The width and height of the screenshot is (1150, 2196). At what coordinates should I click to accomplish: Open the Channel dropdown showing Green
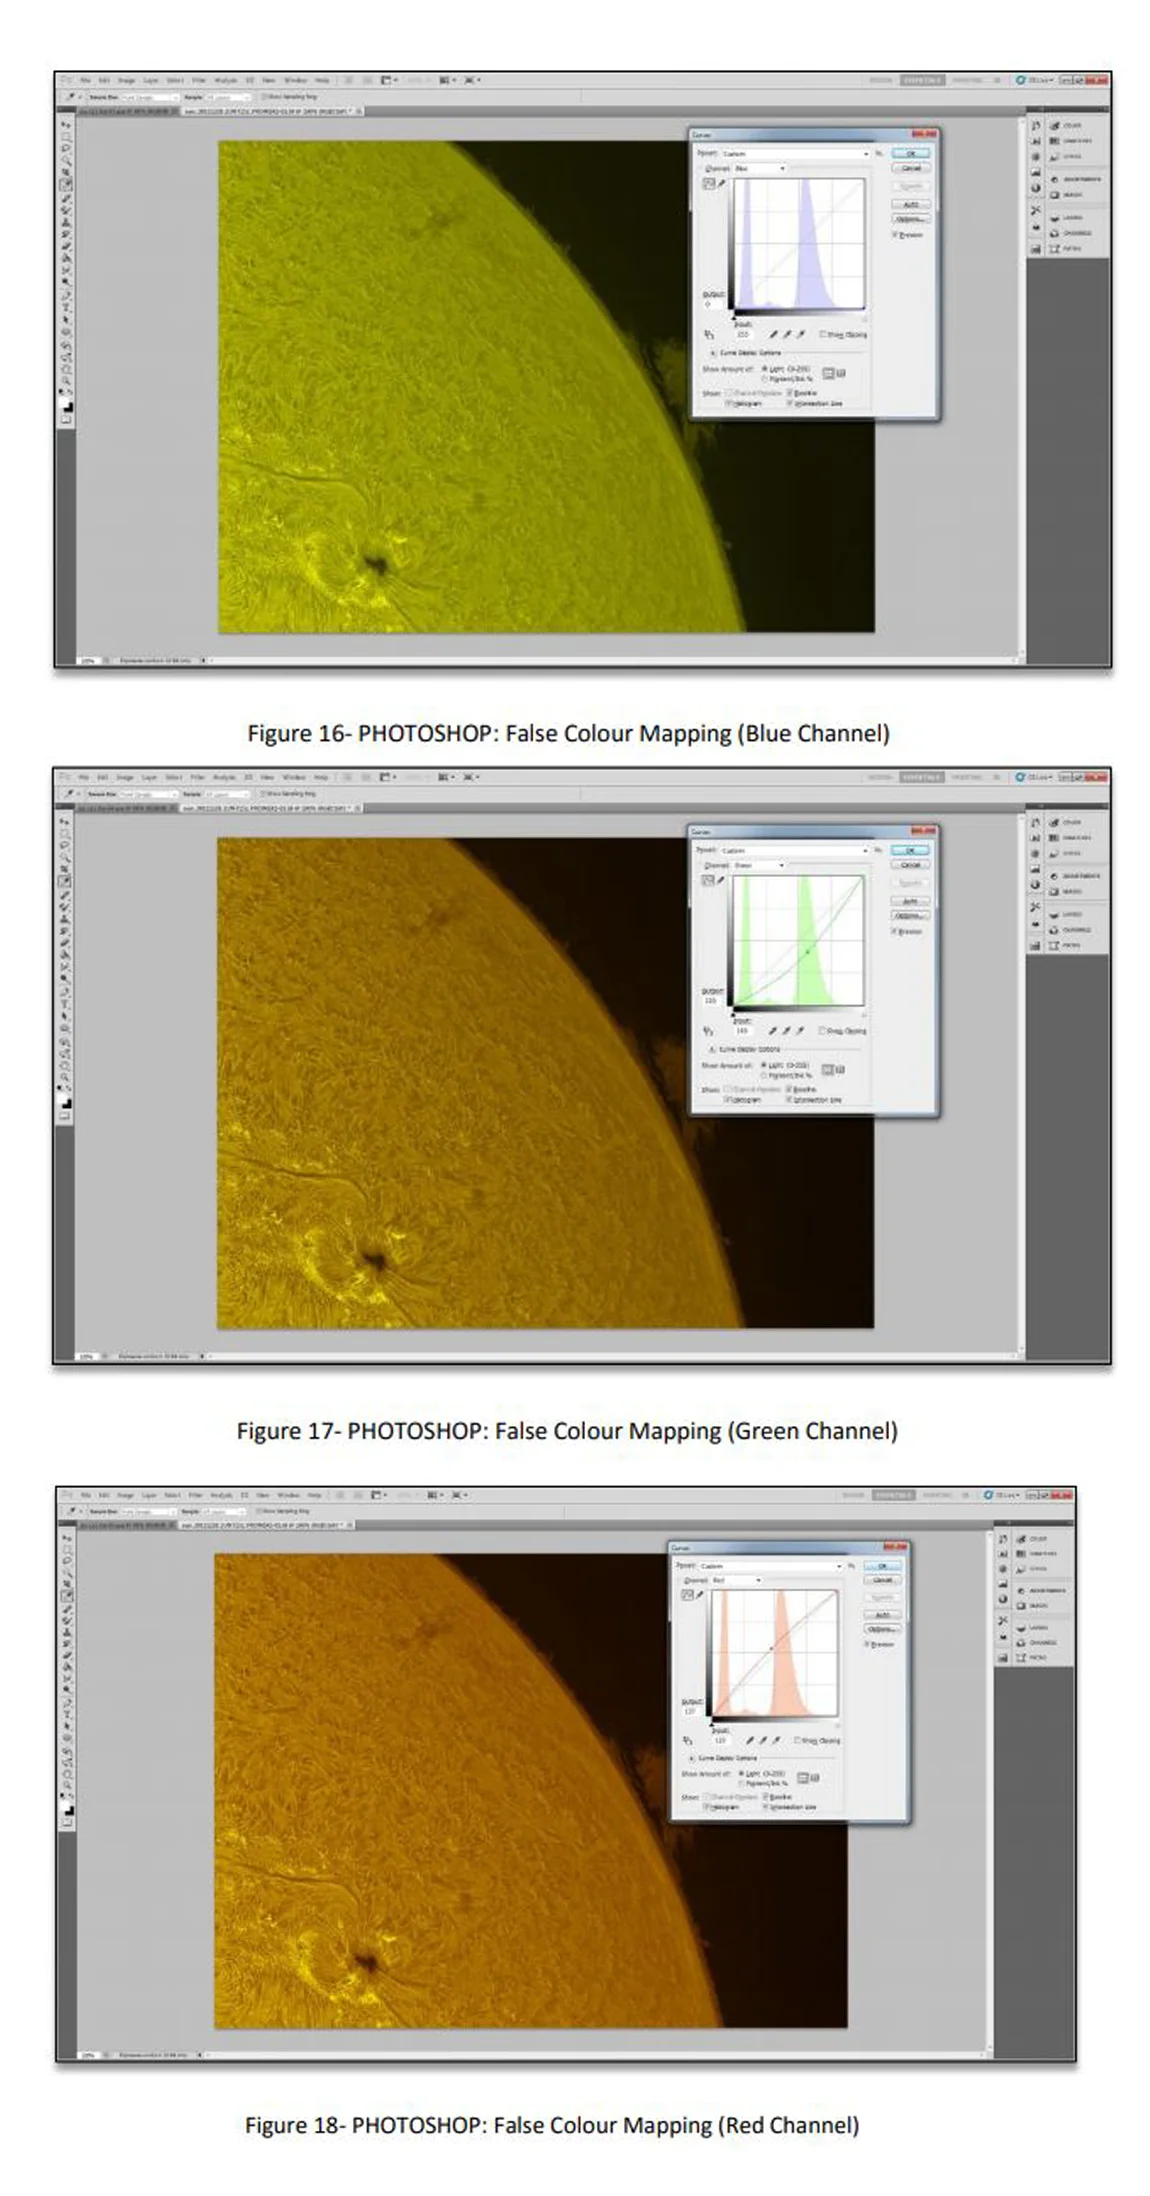760,865
